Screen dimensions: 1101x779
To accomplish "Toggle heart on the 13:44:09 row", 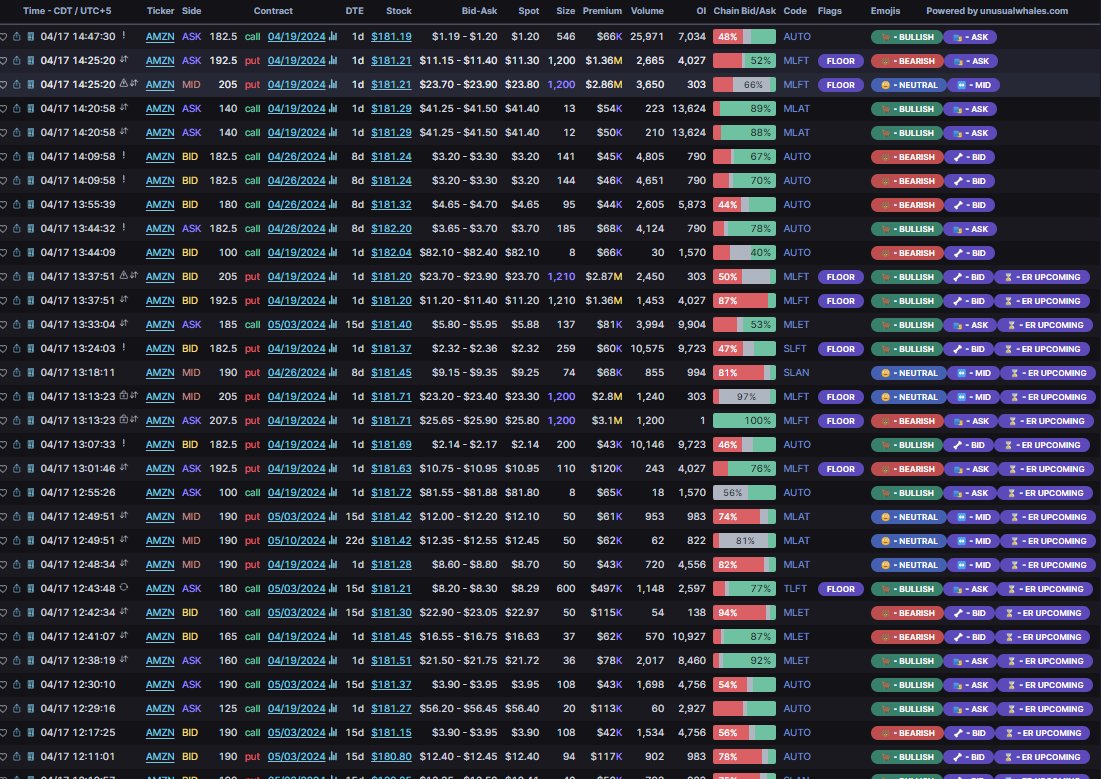I will point(4,252).
